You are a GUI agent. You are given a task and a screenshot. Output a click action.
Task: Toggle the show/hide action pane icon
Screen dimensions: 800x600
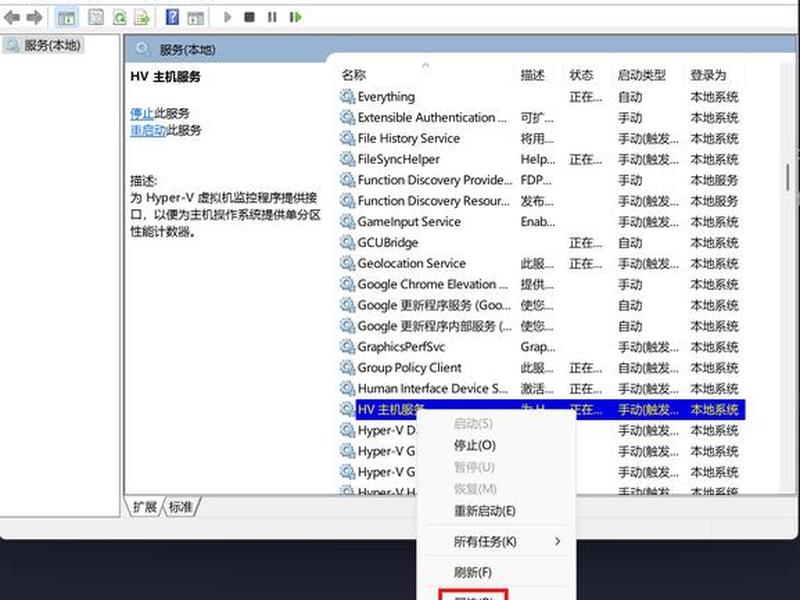[196, 18]
